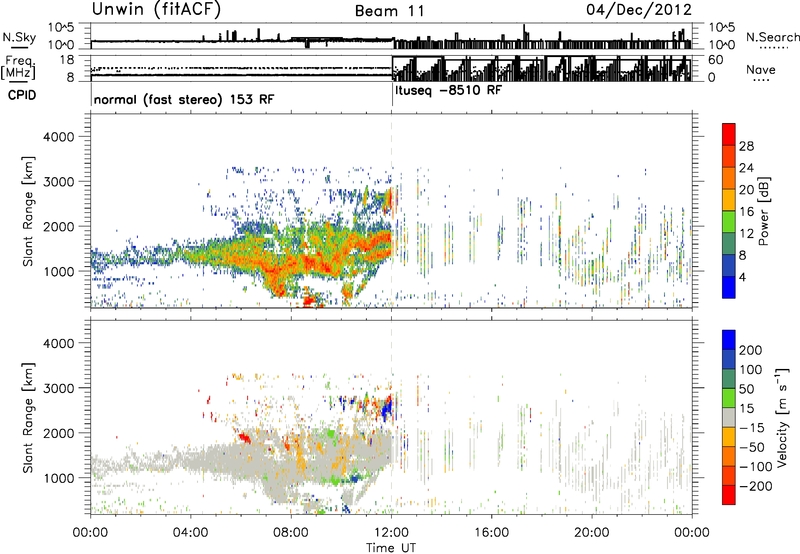Select the 'ltuseq -8510 RF' text
This screenshot has height=554, width=800.
point(448,90)
